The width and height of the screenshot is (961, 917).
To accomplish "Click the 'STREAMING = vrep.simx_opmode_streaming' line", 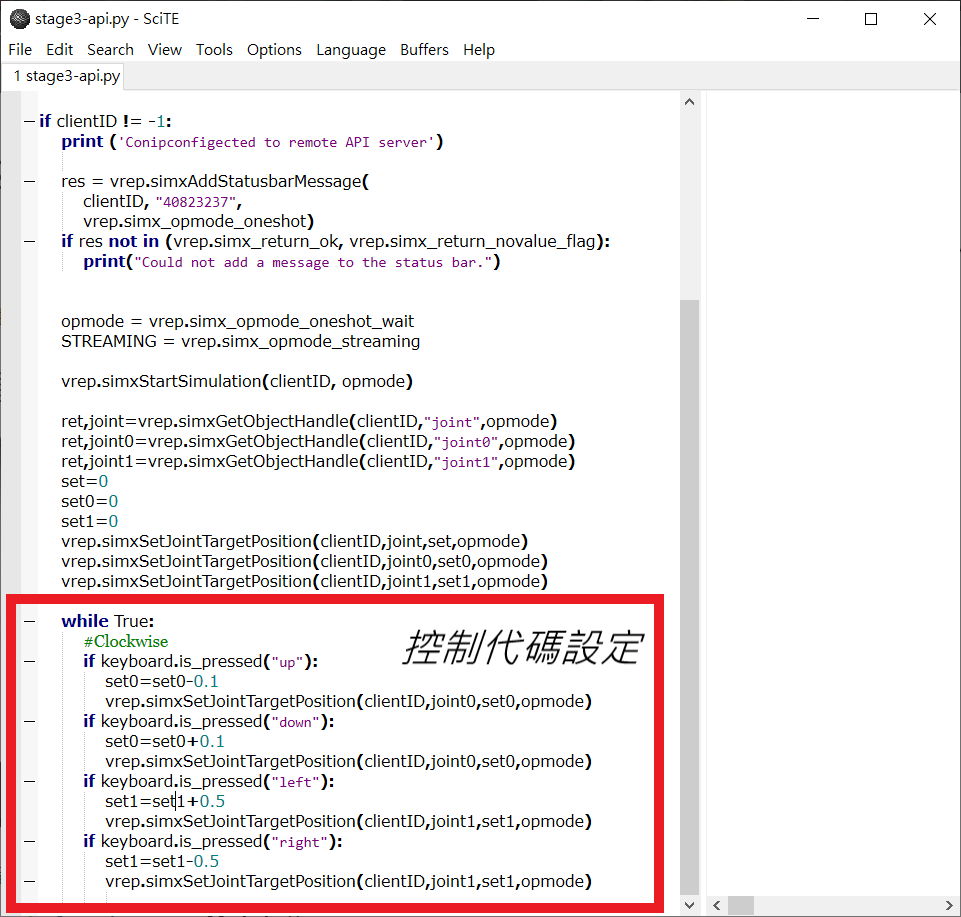I will tap(240, 341).
